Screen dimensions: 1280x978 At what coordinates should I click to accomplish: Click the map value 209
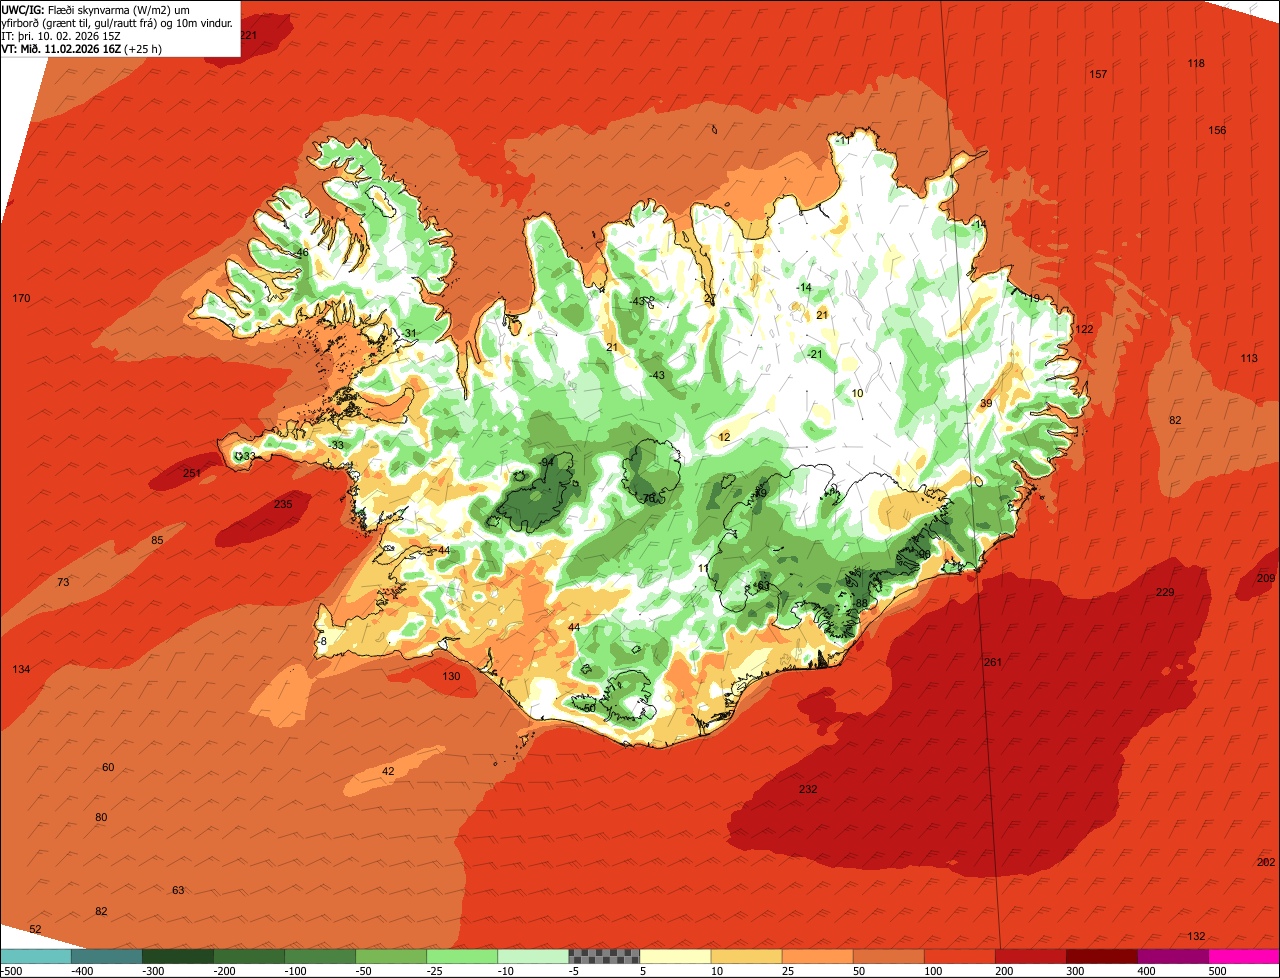(1266, 578)
